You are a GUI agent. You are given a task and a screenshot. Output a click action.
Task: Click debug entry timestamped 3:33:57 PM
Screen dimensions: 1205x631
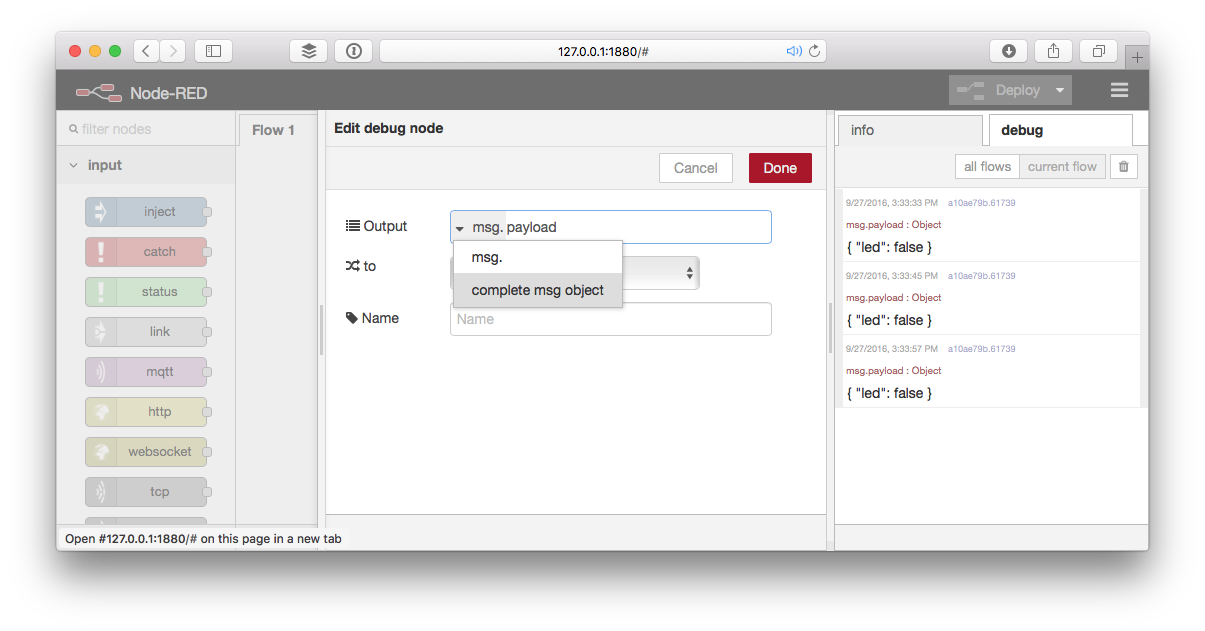[991, 372]
